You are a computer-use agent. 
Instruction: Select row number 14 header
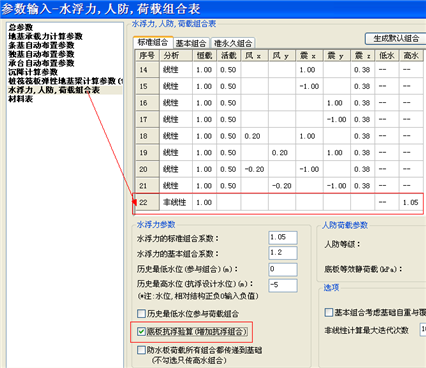coord(147,70)
